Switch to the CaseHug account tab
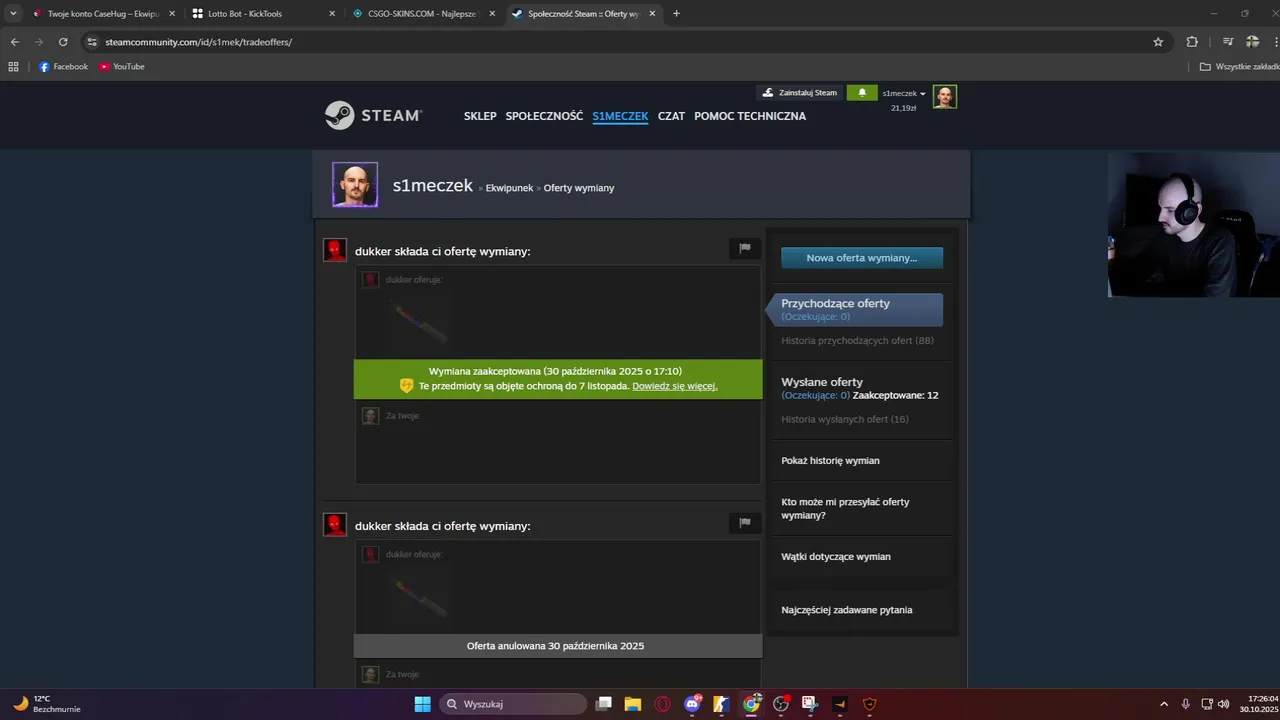This screenshot has width=1280, height=720. coord(103,14)
